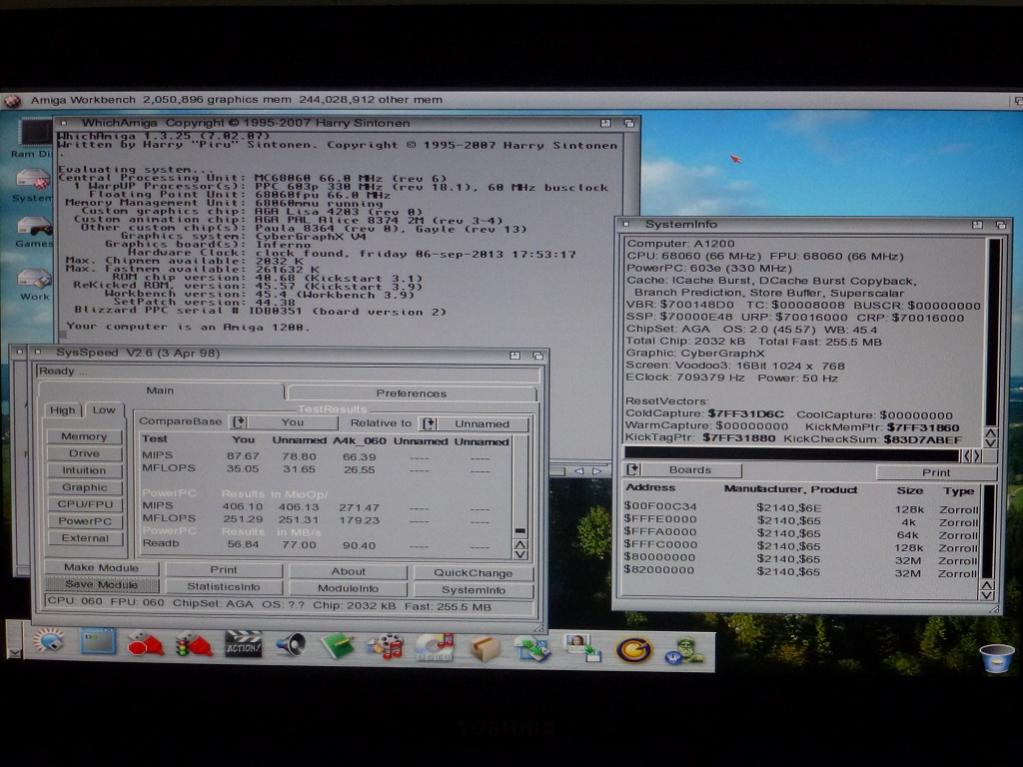Click the red USB stick dock icon
The width and height of the screenshot is (1023, 767).
coord(145,643)
